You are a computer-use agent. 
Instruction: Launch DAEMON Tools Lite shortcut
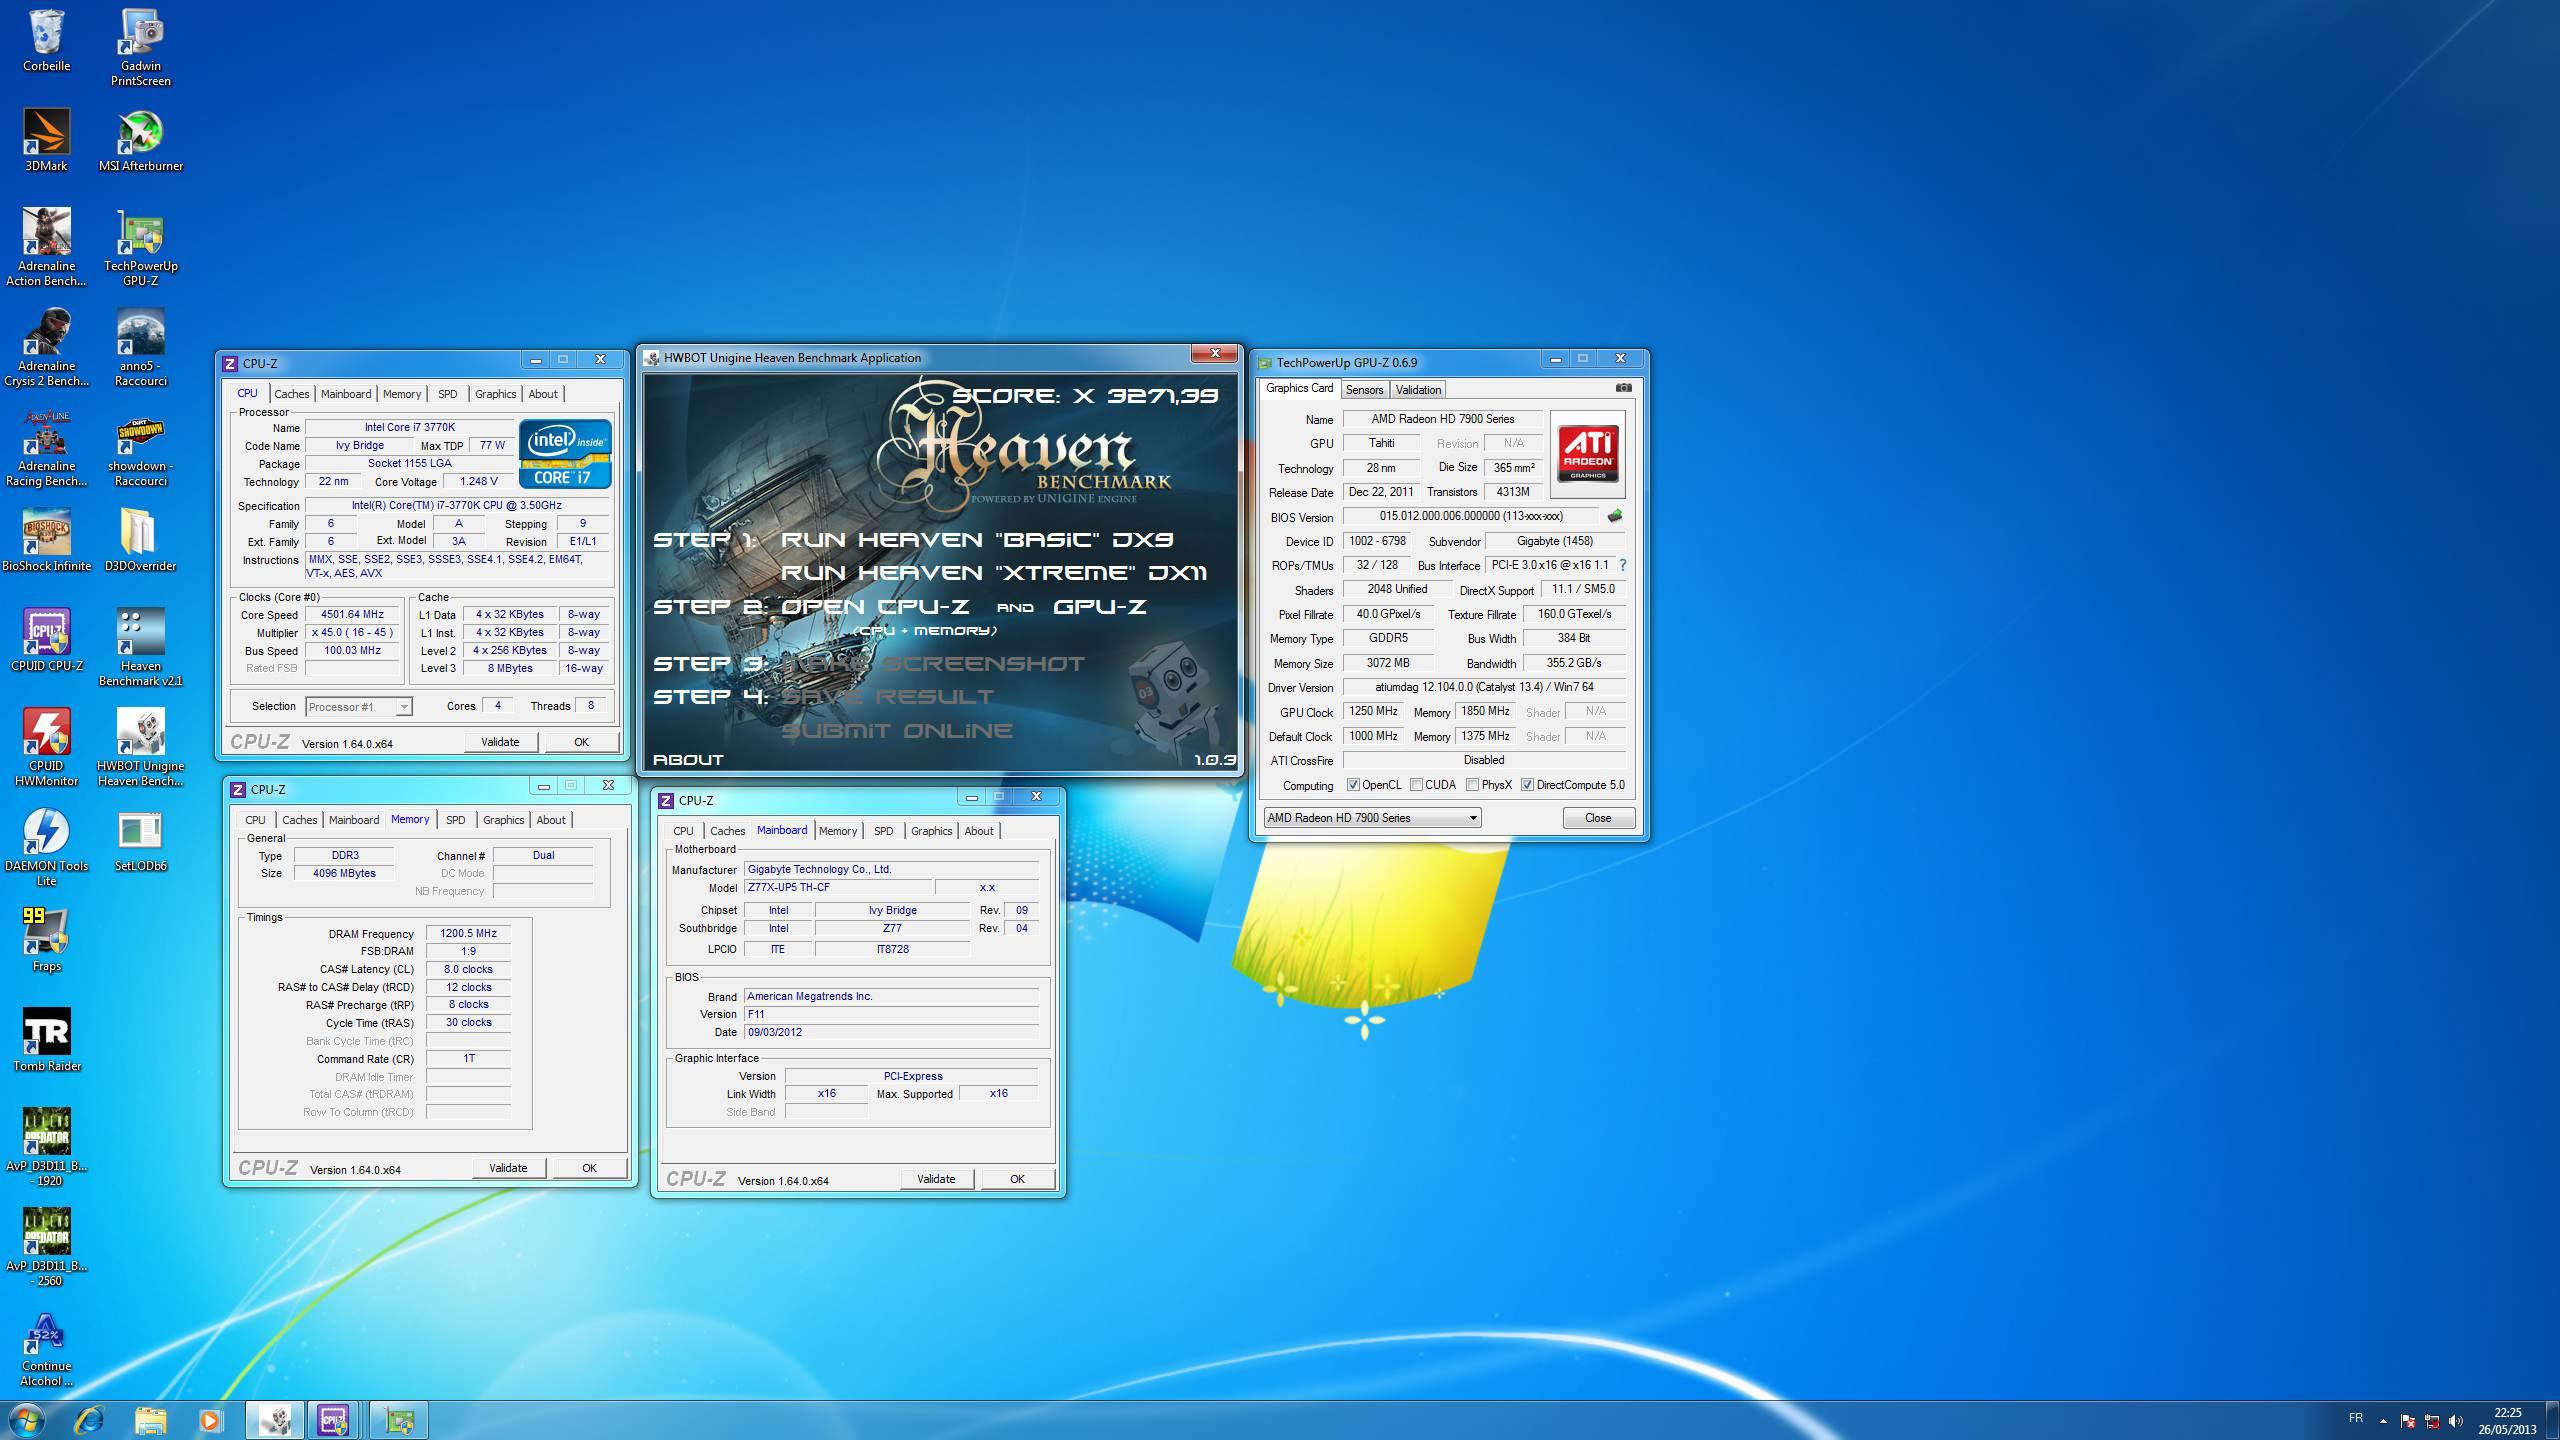pos(46,847)
